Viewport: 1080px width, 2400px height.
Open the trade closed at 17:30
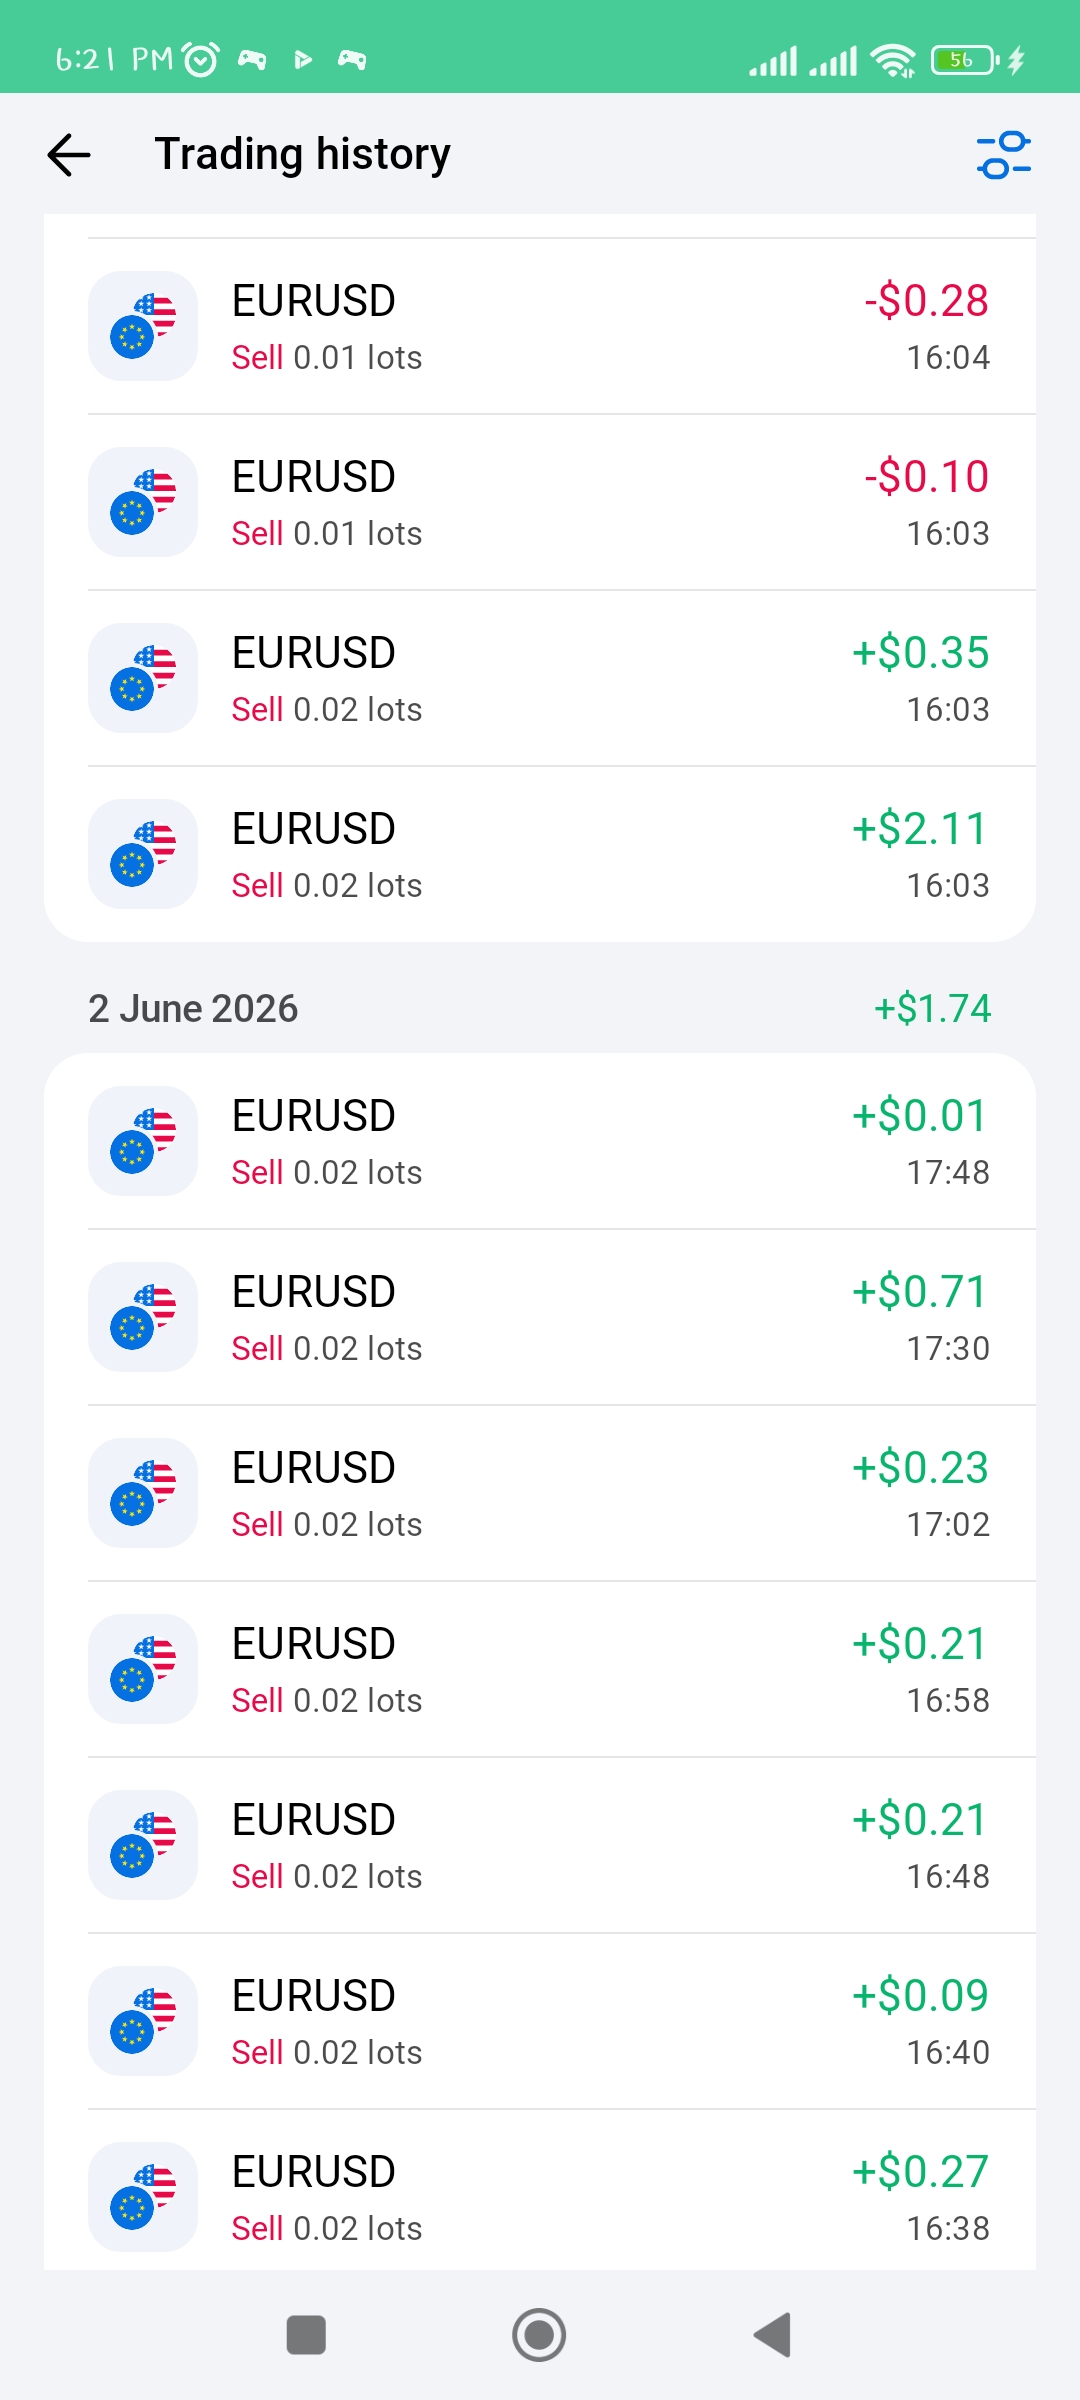pyautogui.click(x=540, y=1317)
